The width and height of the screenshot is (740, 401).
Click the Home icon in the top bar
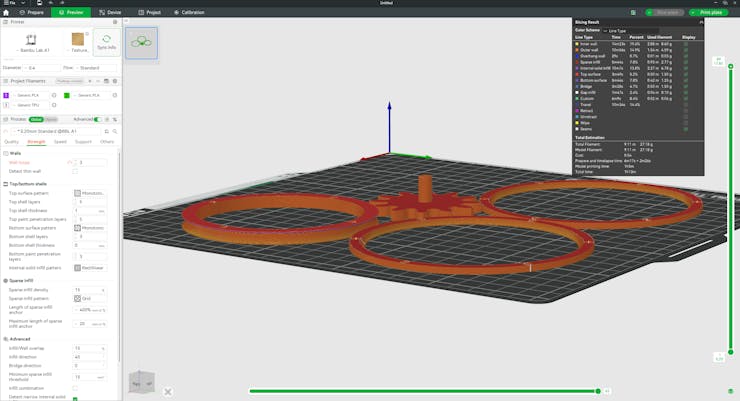pos(6,12)
